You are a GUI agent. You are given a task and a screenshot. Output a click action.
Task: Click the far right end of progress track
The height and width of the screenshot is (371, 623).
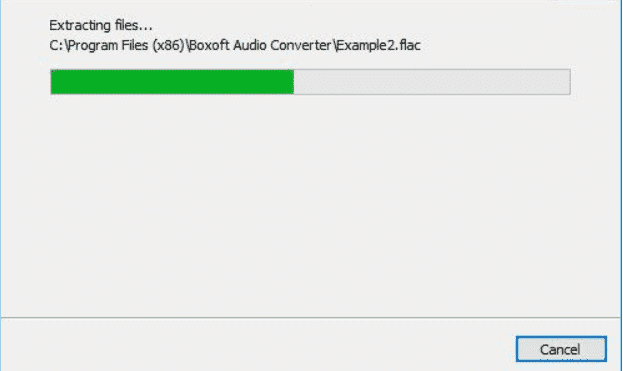567,82
